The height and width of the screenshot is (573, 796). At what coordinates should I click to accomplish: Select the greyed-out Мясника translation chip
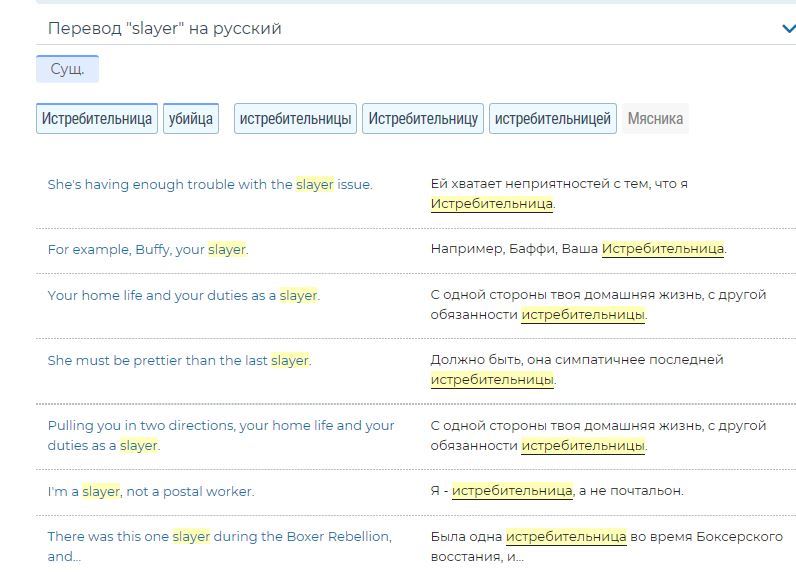tap(655, 119)
